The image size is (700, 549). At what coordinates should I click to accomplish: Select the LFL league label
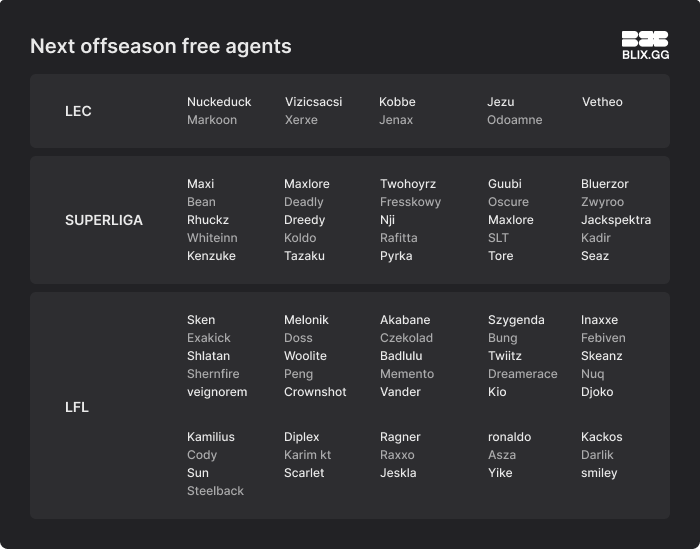click(x=77, y=407)
